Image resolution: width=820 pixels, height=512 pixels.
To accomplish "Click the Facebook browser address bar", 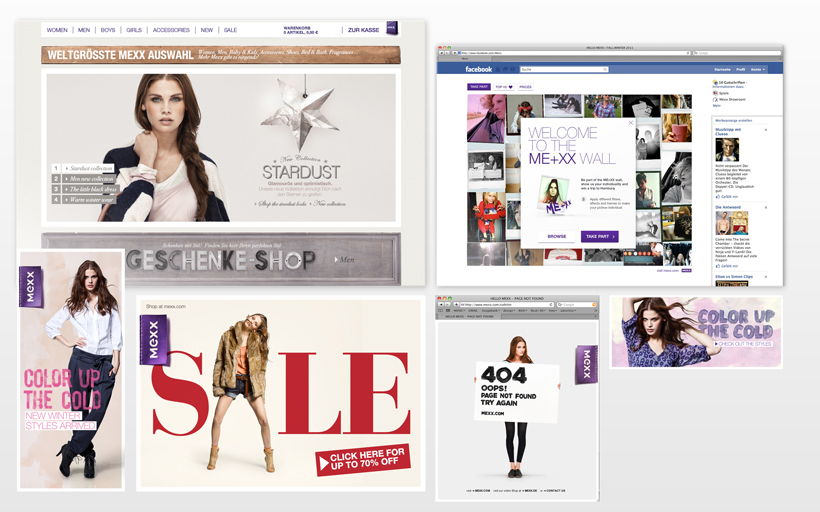I will click(574, 53).
